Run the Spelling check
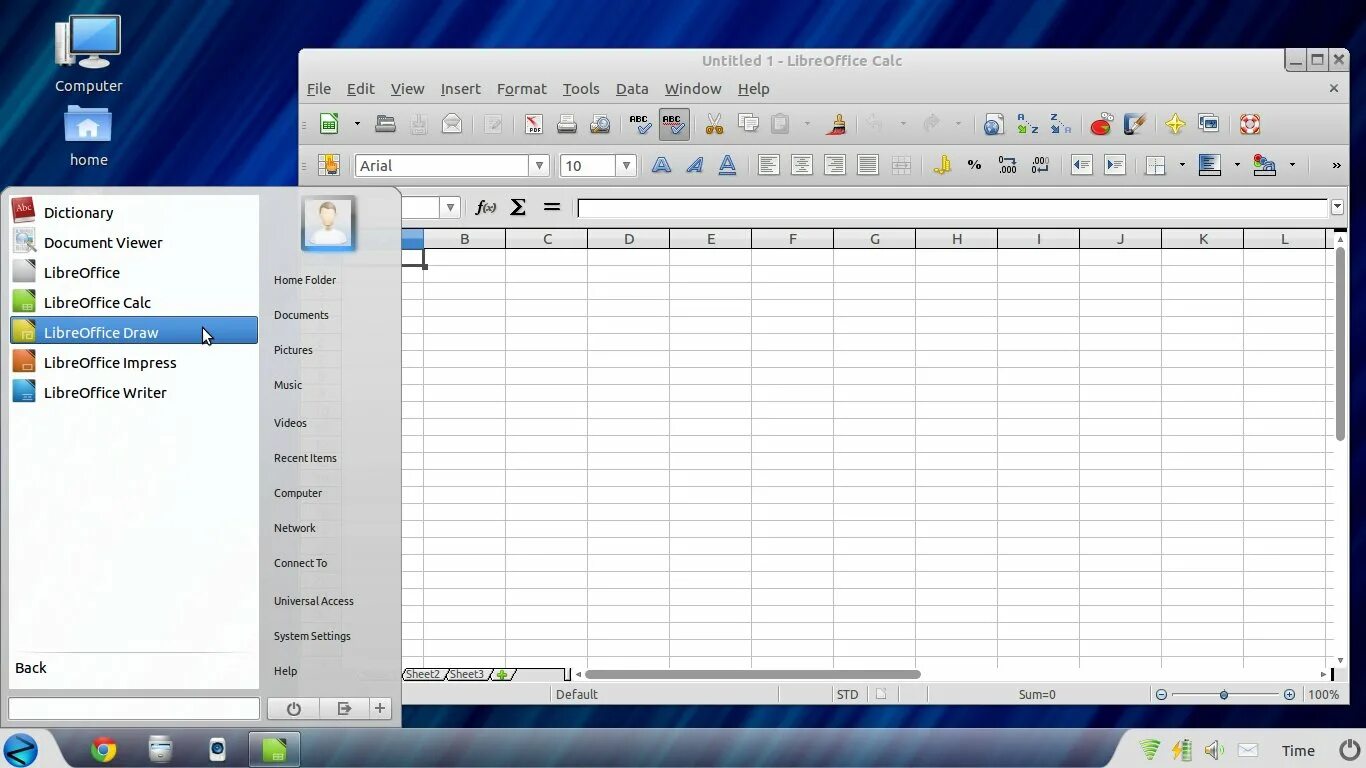This screenshot has height=768, width=1366. click(640, 124)
